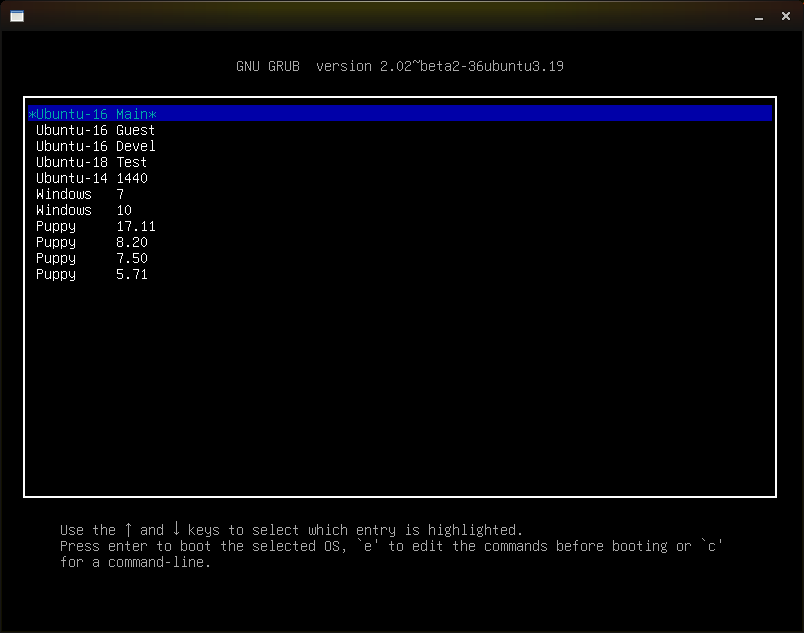Select the Ubuntu-16 Guest boot entry
The image size is (804, 633).
tap(95, 130)
